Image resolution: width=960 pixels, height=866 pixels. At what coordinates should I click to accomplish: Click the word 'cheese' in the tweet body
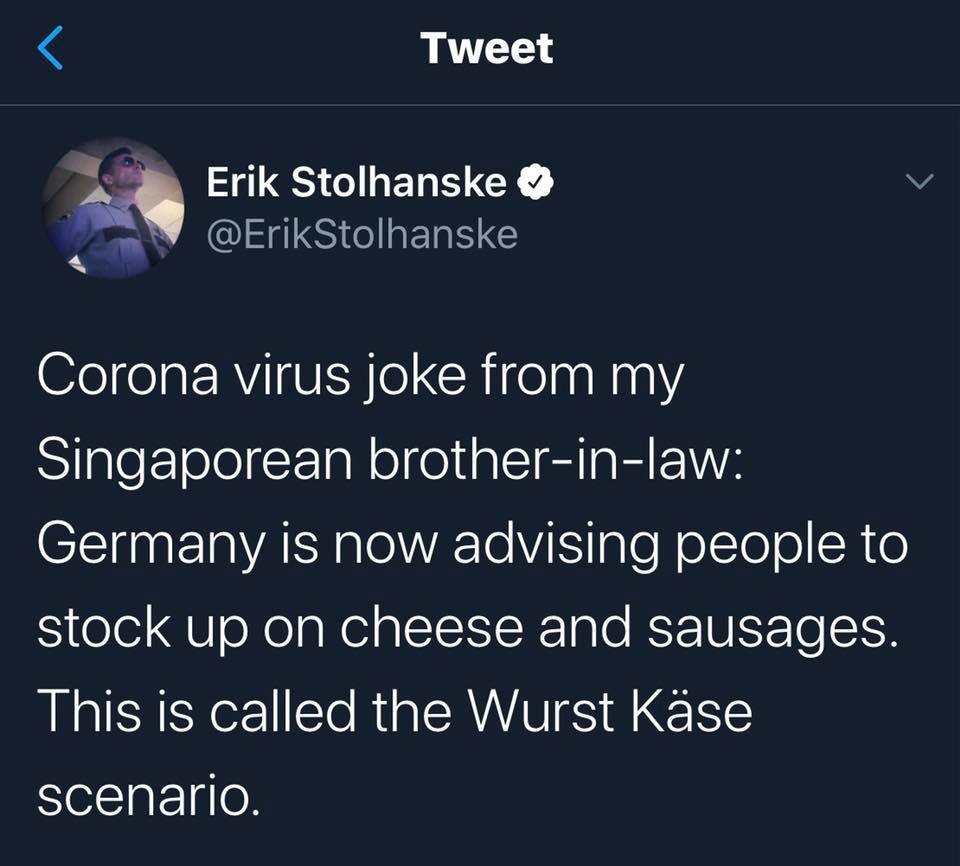(432, 627)
